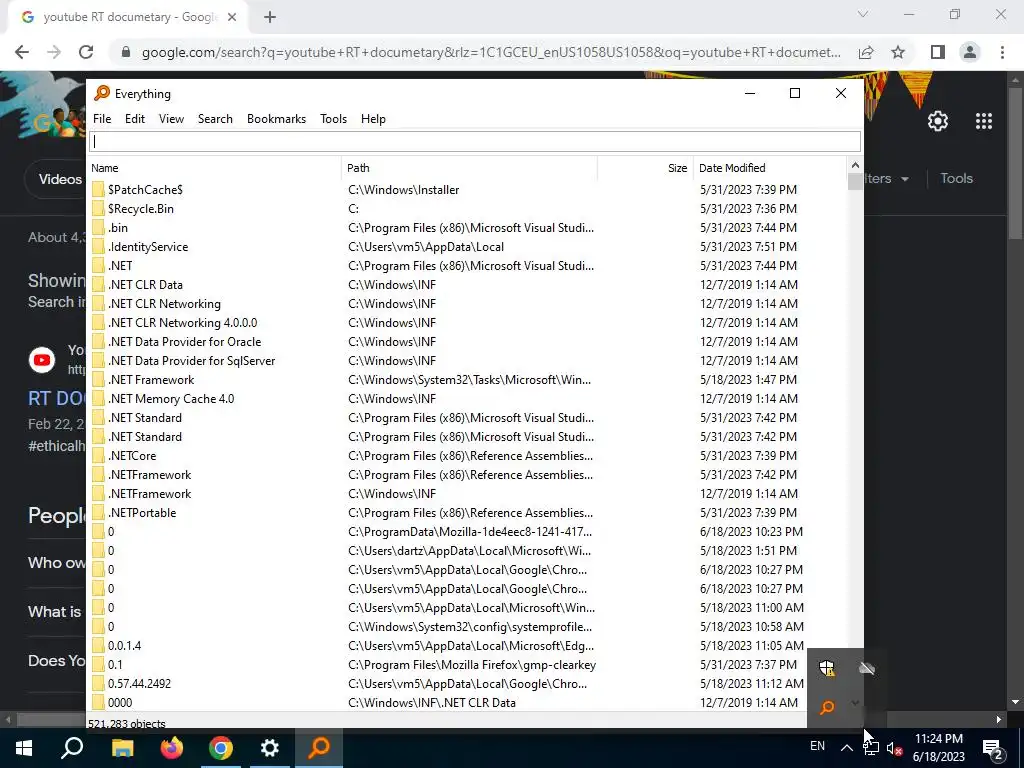This screenshot has height=768, width=1024.
Task: Click the folder icon of .NET Data Provider for Oracle
Action: tap(98, 341)
